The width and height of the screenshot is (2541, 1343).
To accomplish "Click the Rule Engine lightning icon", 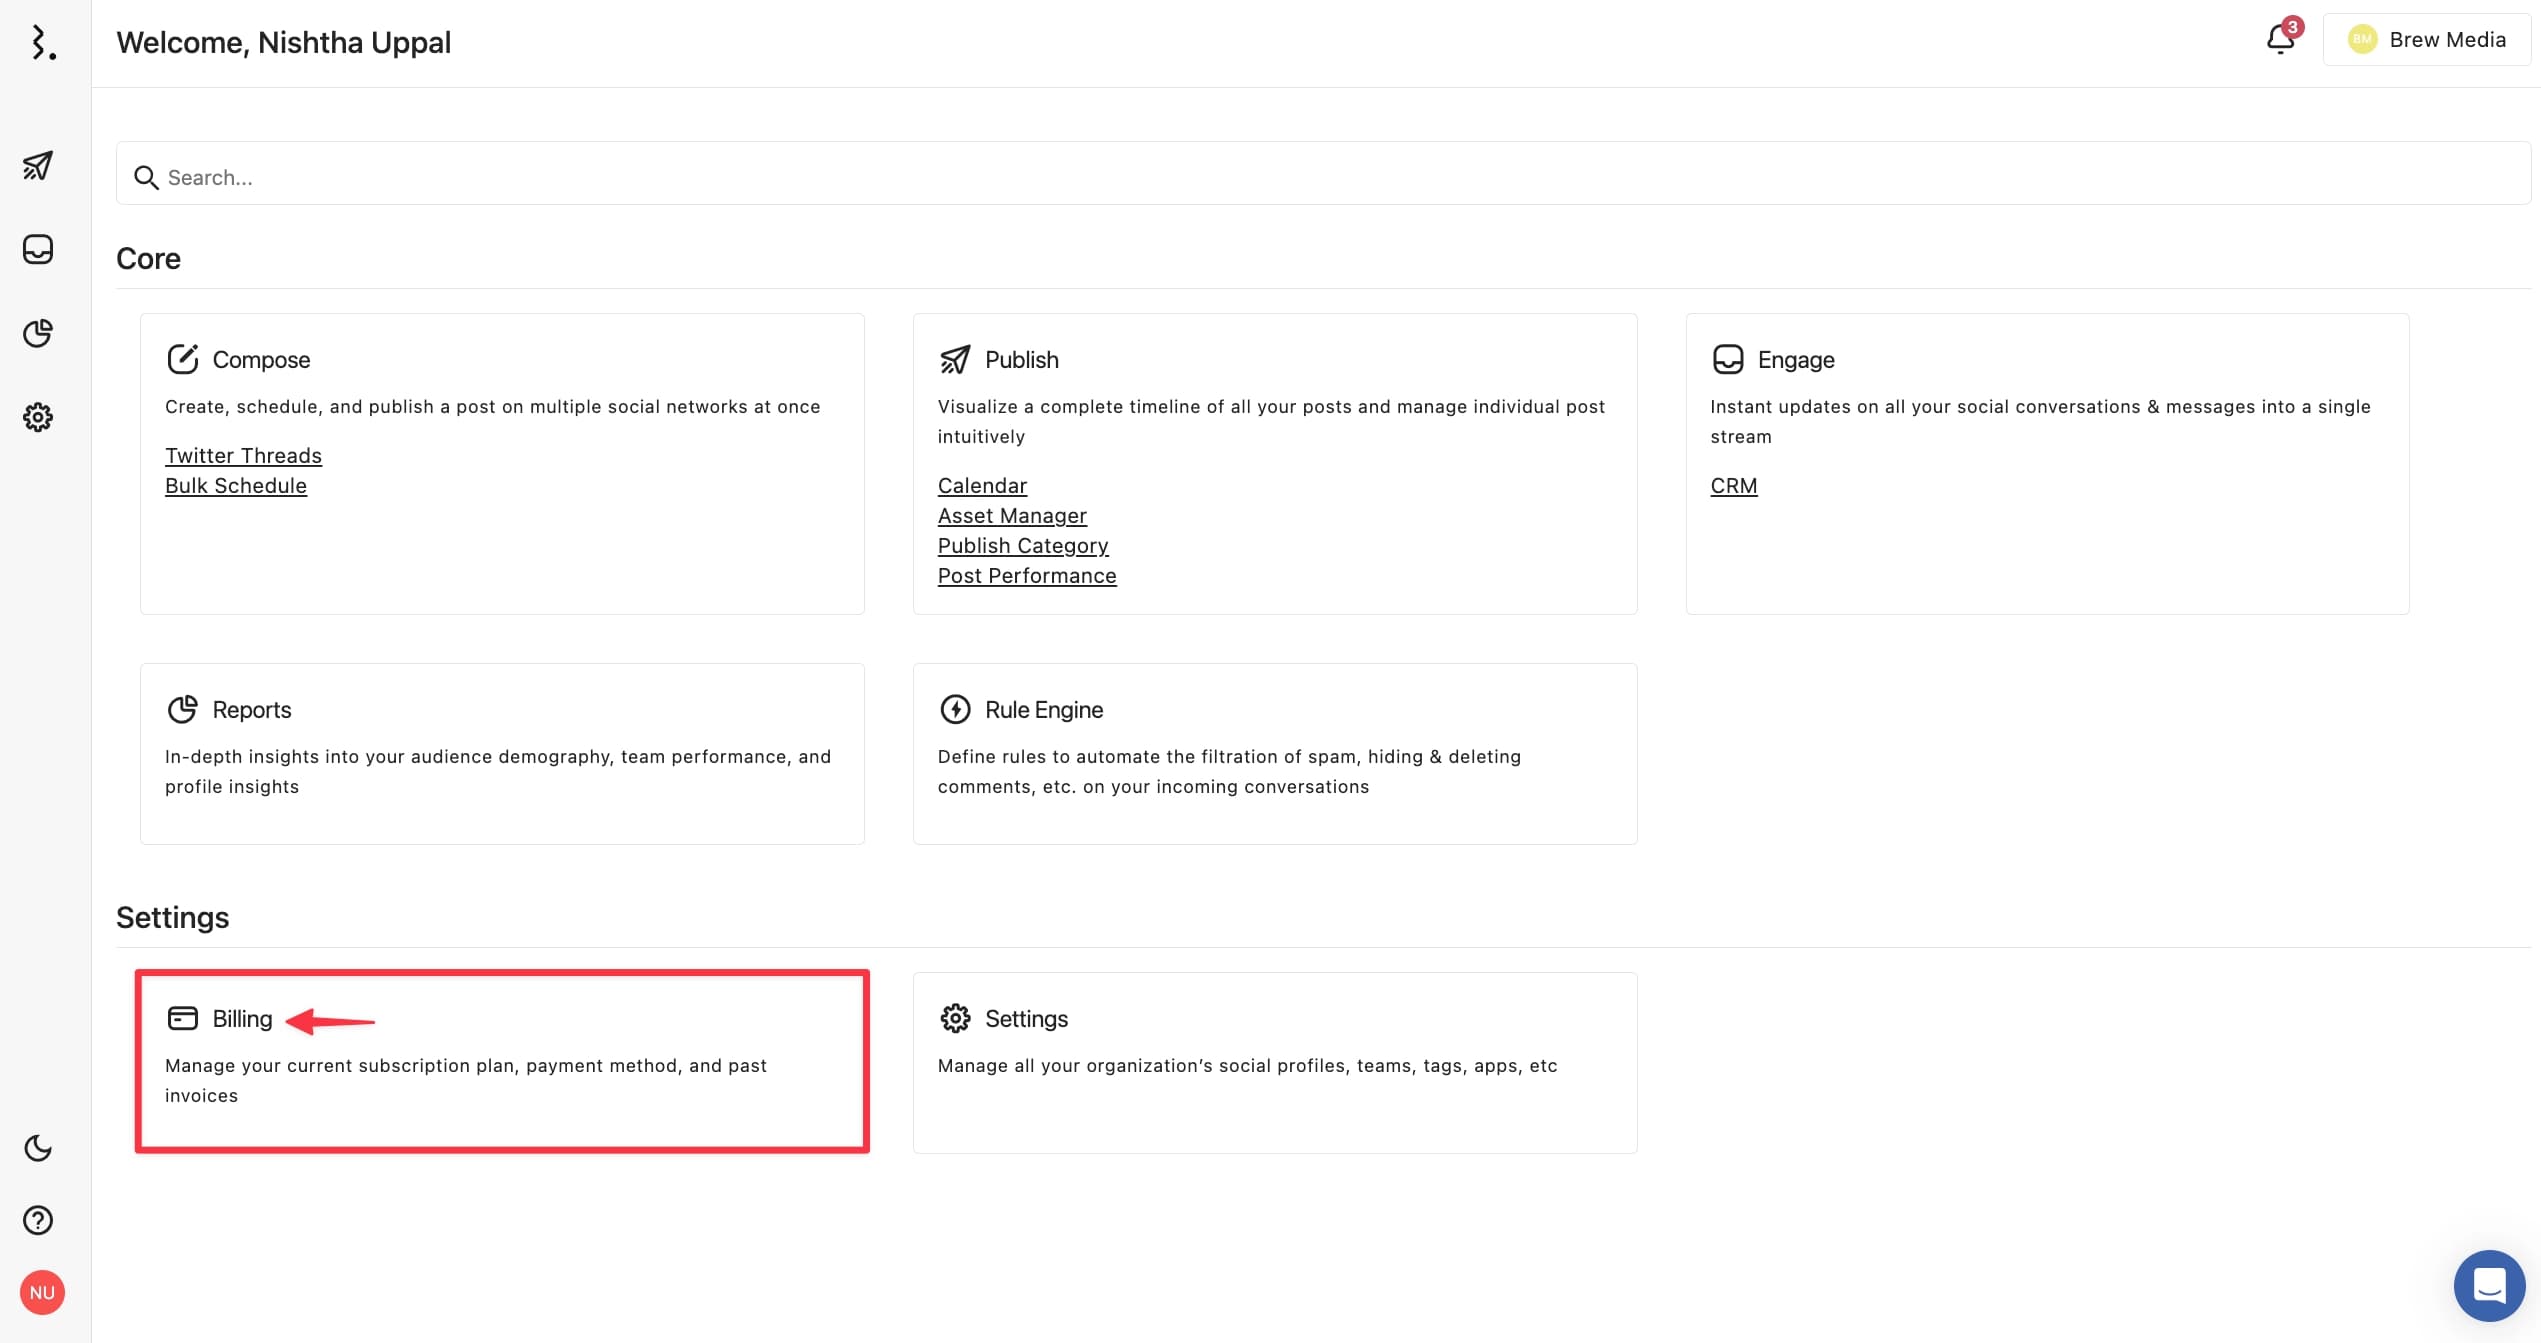I will pos(953,708).
